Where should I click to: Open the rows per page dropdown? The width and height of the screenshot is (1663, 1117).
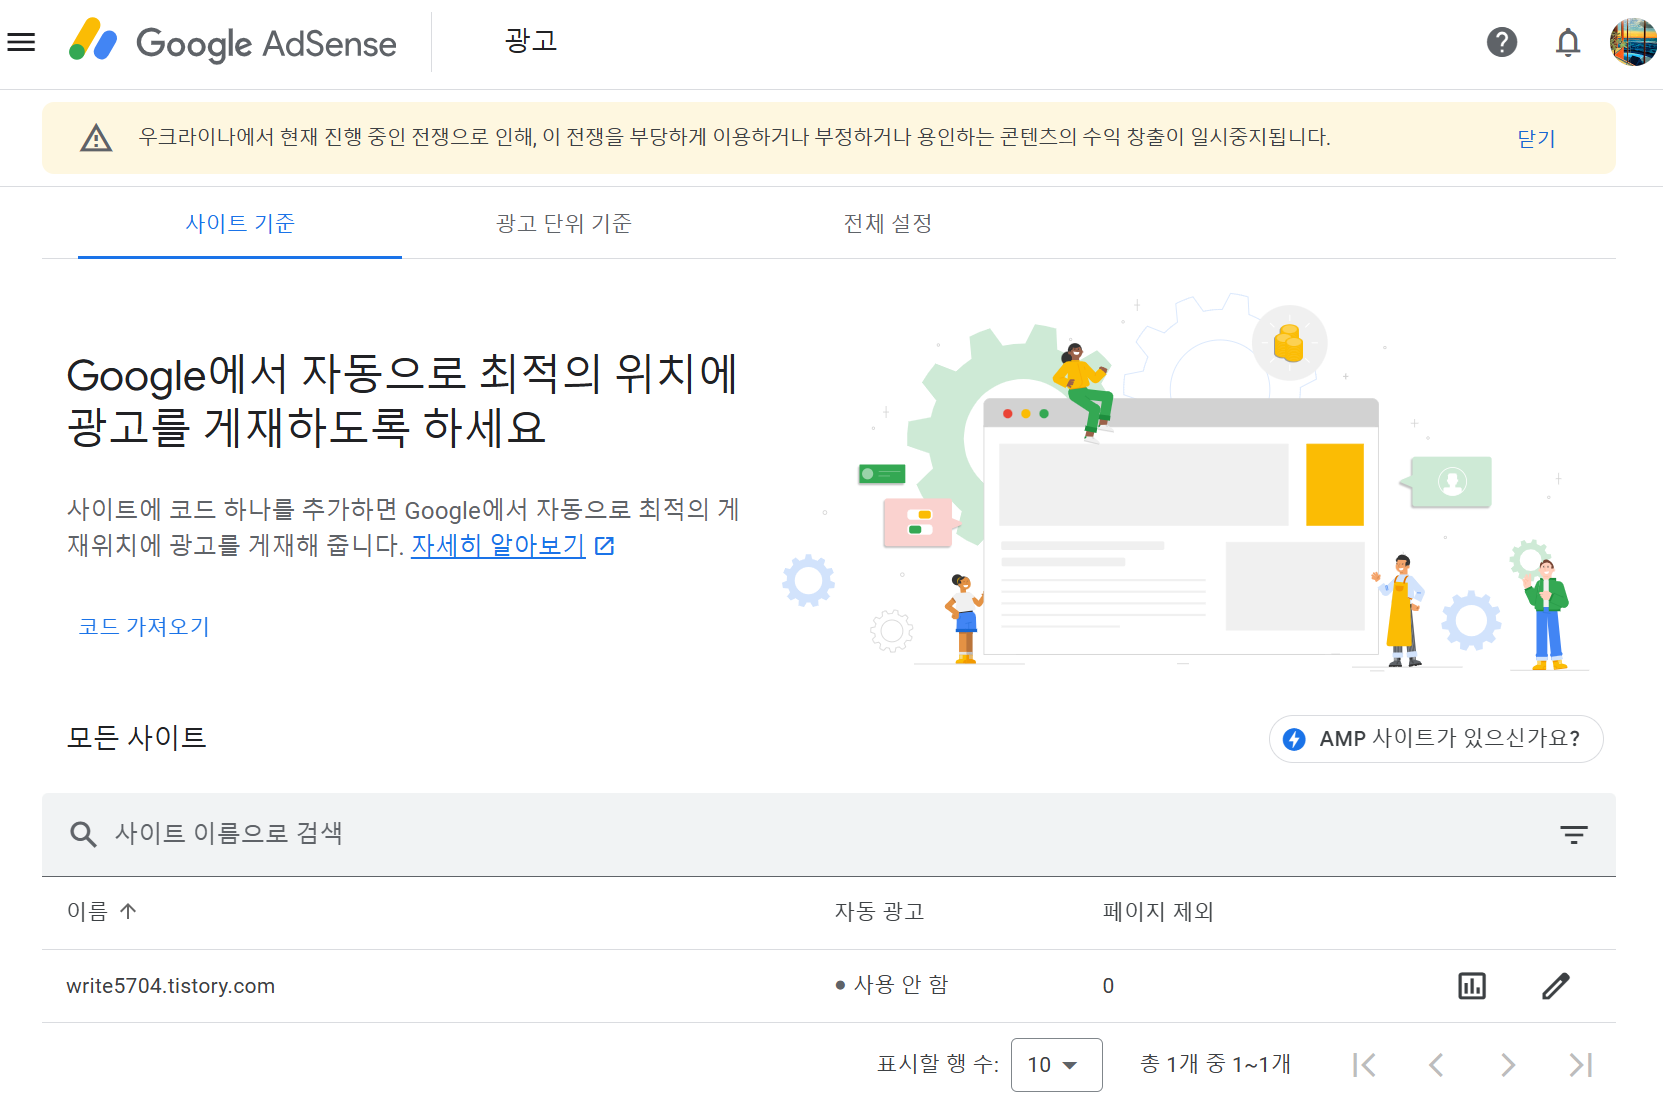pos(1056,1065)
